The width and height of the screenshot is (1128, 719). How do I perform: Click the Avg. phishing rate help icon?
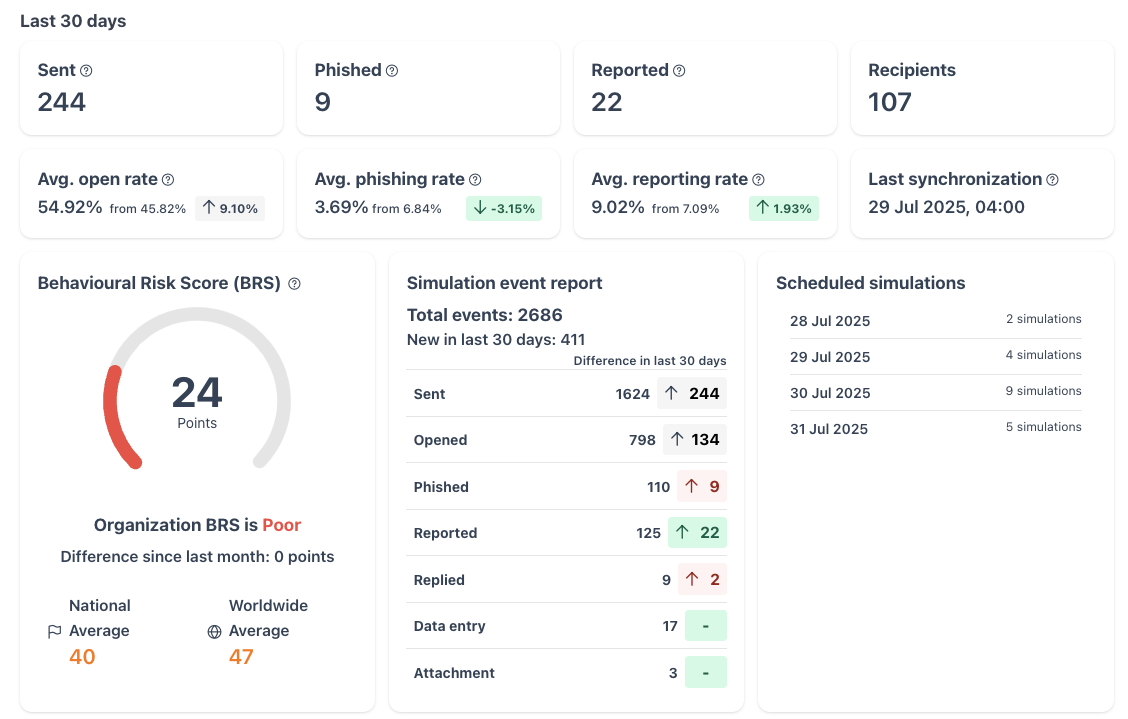click(x=476, y=179)
